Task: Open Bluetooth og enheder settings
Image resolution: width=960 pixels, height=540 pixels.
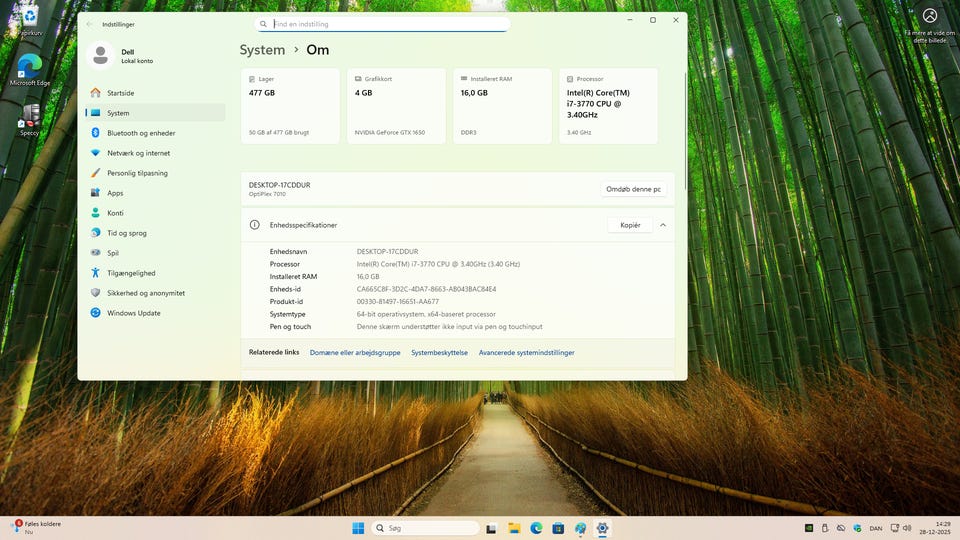Action: [x=141, y=133]
